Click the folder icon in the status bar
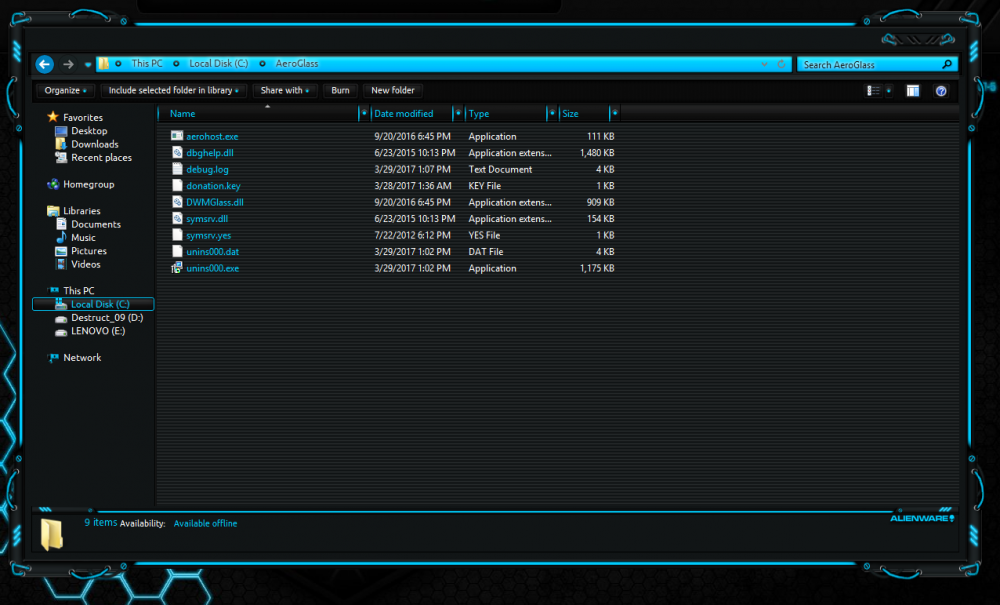Image resolution: width=1000 pixels, height=605 pixels. 52,532
